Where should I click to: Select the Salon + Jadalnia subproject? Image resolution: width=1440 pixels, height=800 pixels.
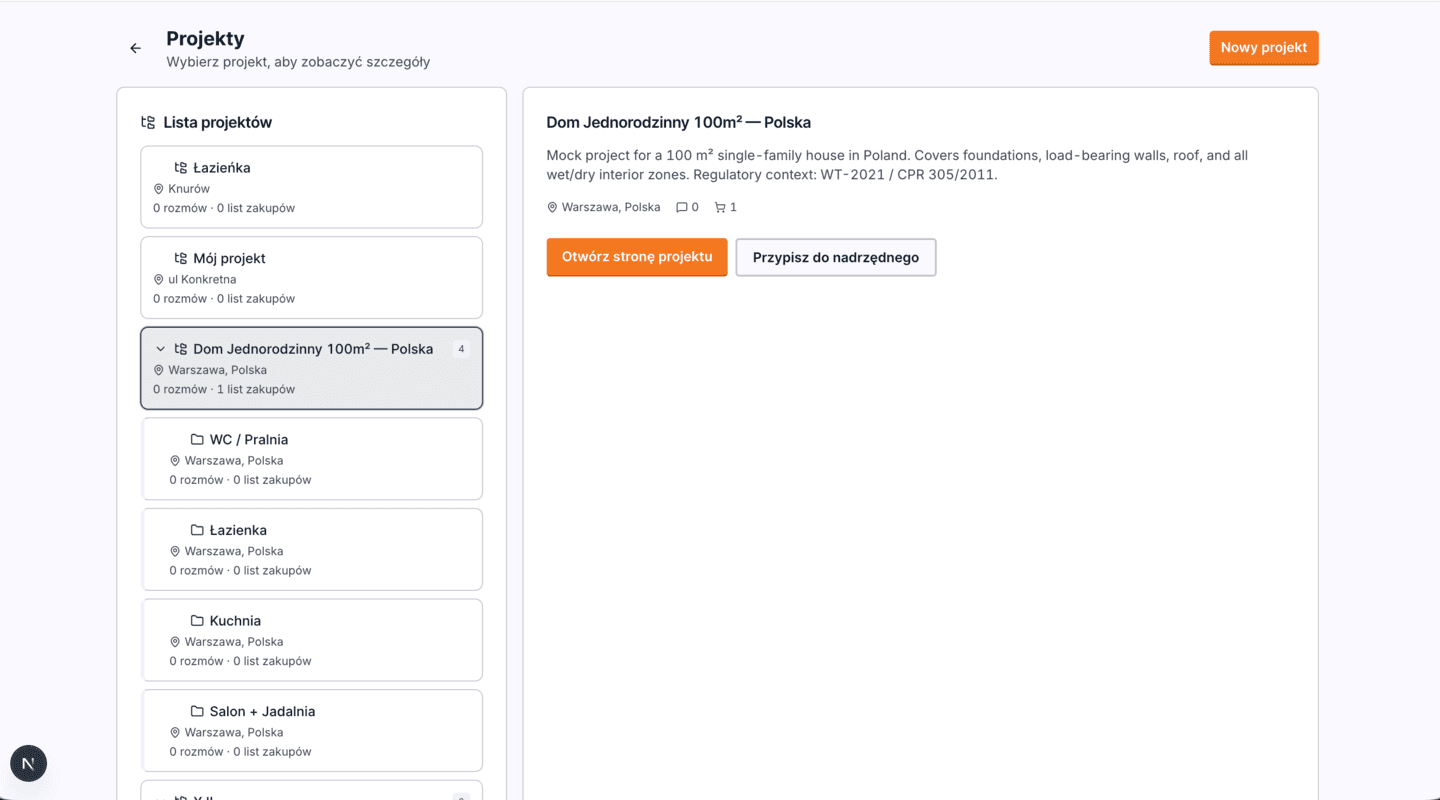tap(312, 731)
